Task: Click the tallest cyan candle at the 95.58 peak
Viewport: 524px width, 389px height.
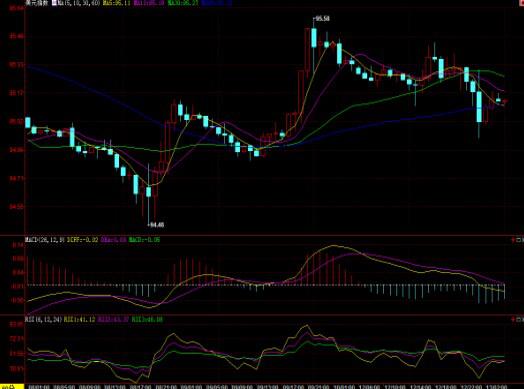Action: coord(314,38)
